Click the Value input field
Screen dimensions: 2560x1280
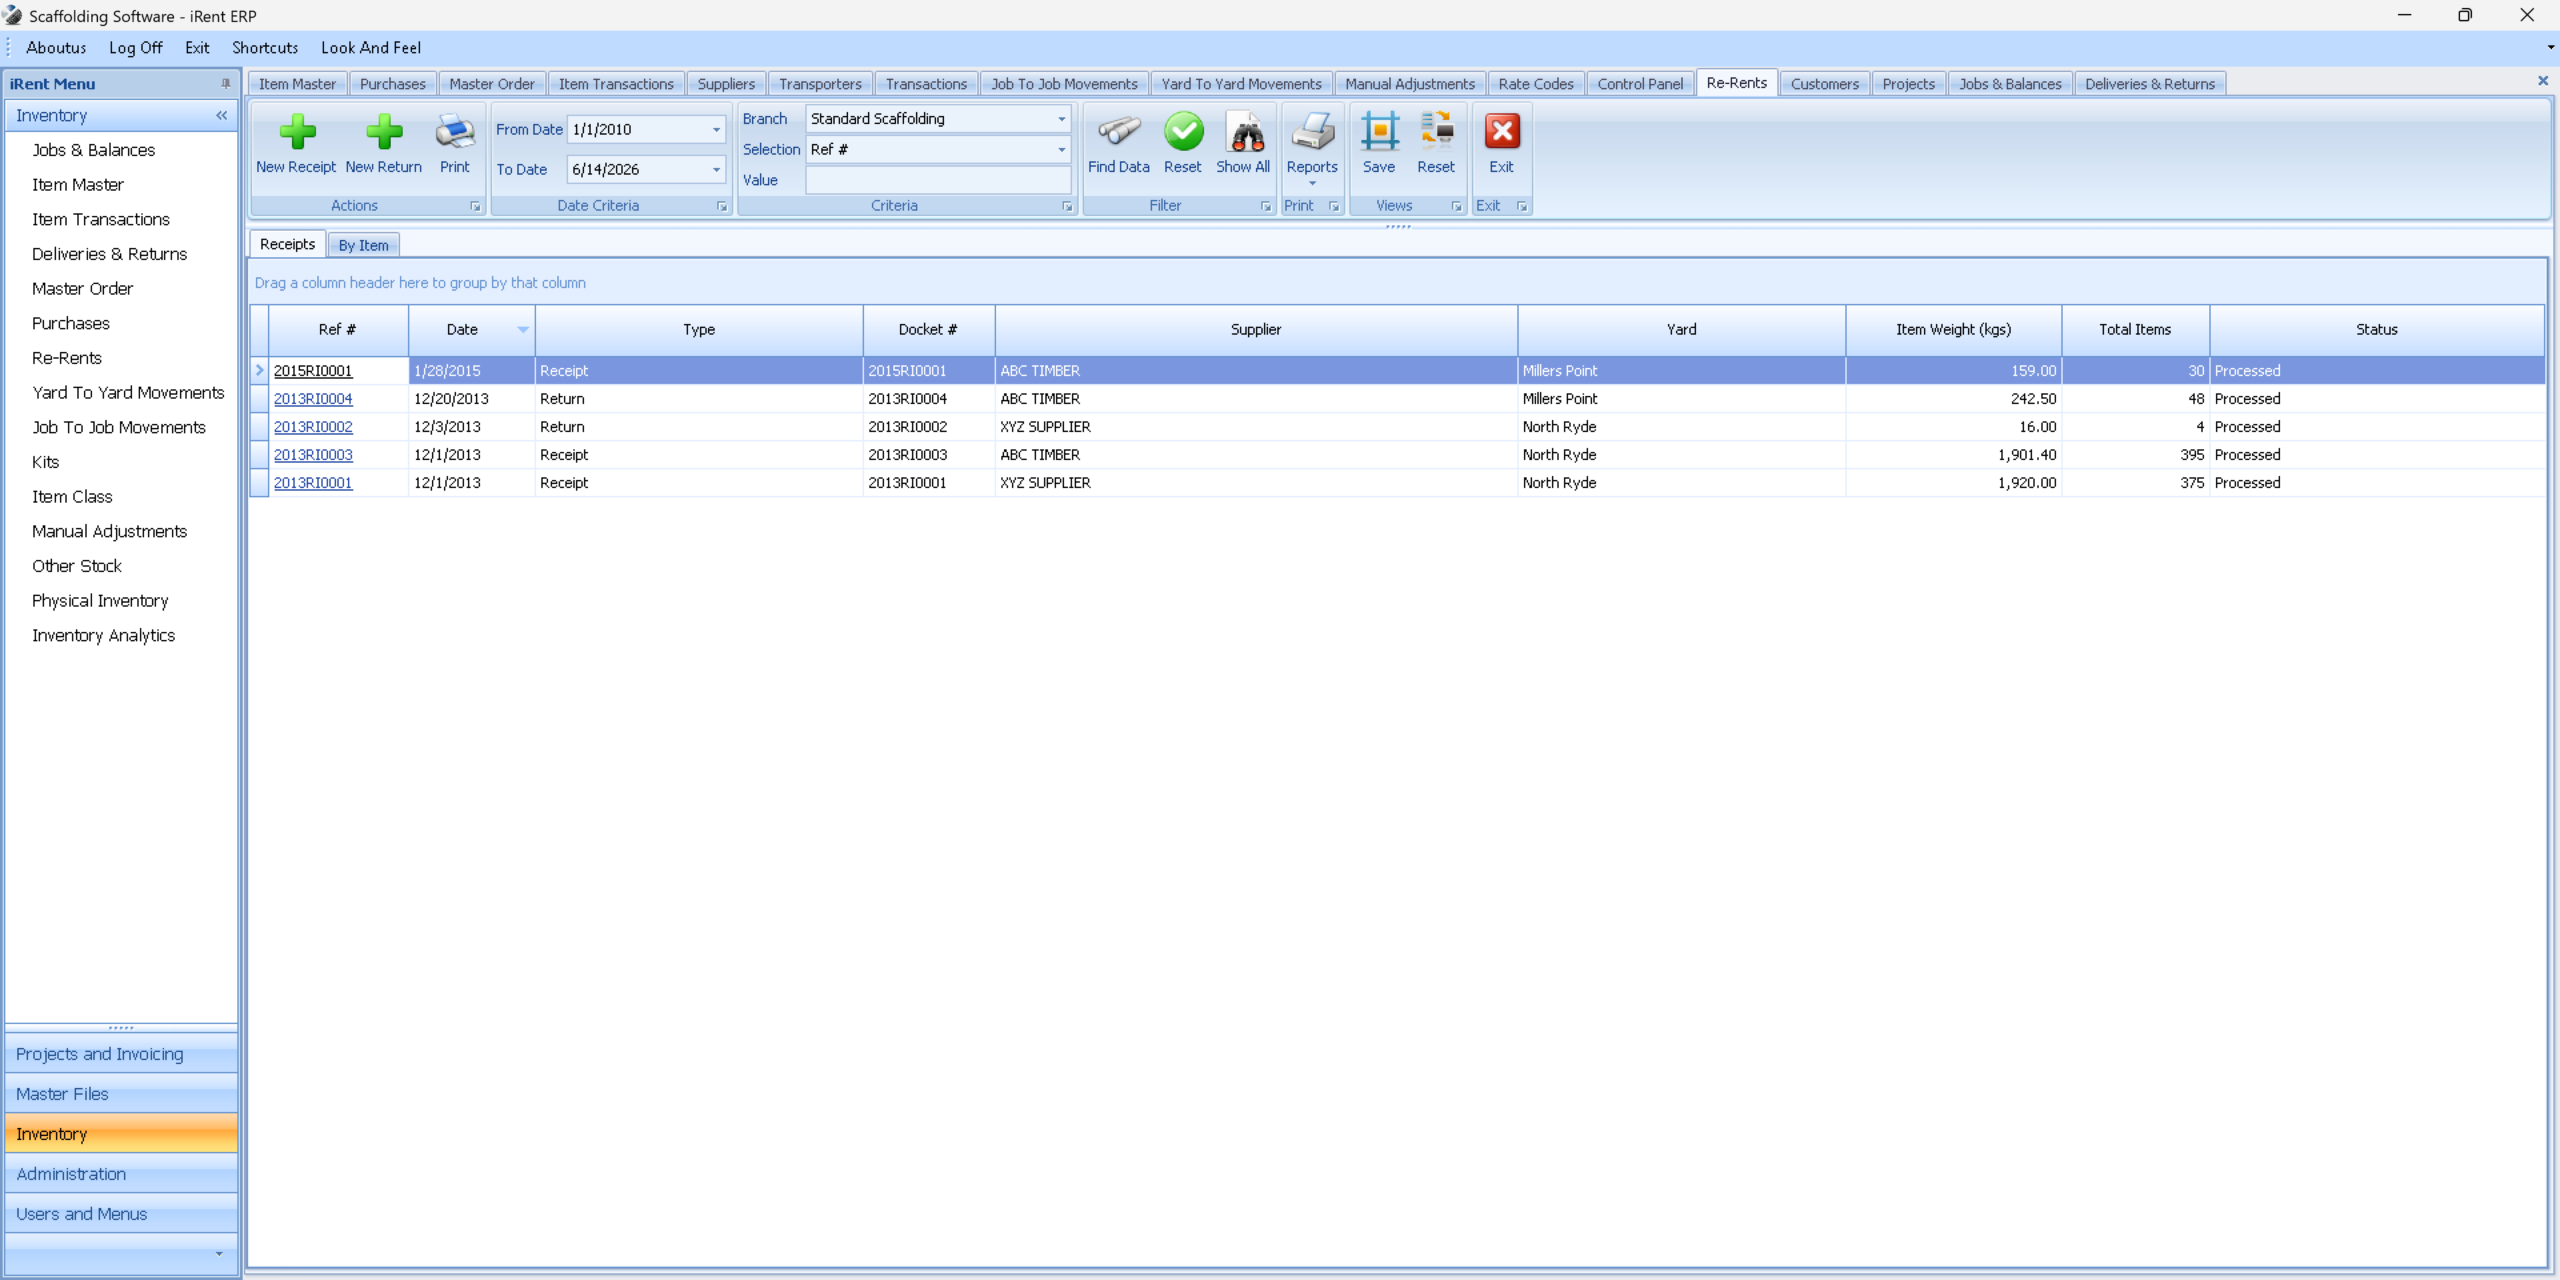[x=937, y=181]
